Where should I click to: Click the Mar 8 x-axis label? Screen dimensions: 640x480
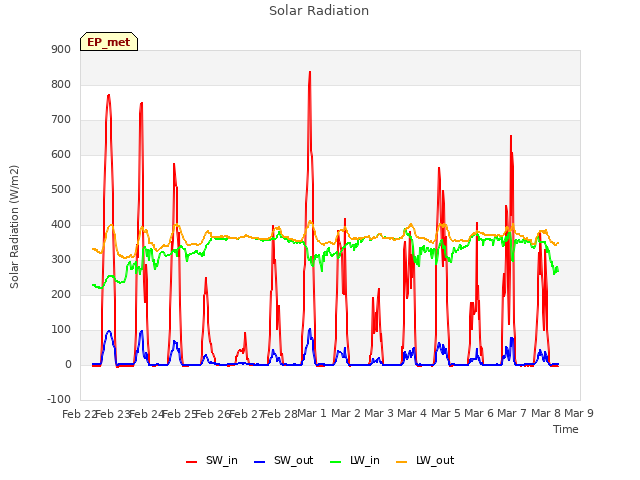545,413
